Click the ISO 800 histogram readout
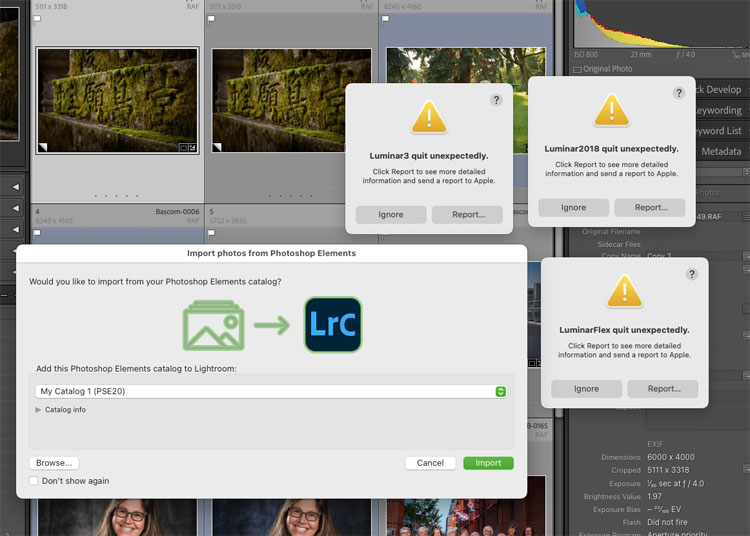The image size is (750, 536). click(x=586, y=55)
